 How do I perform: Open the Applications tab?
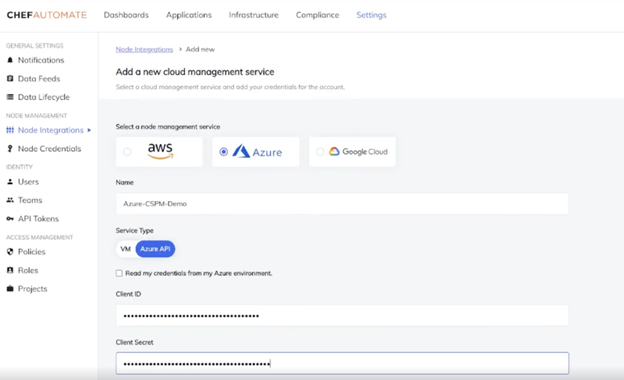[x=189, y=15]
